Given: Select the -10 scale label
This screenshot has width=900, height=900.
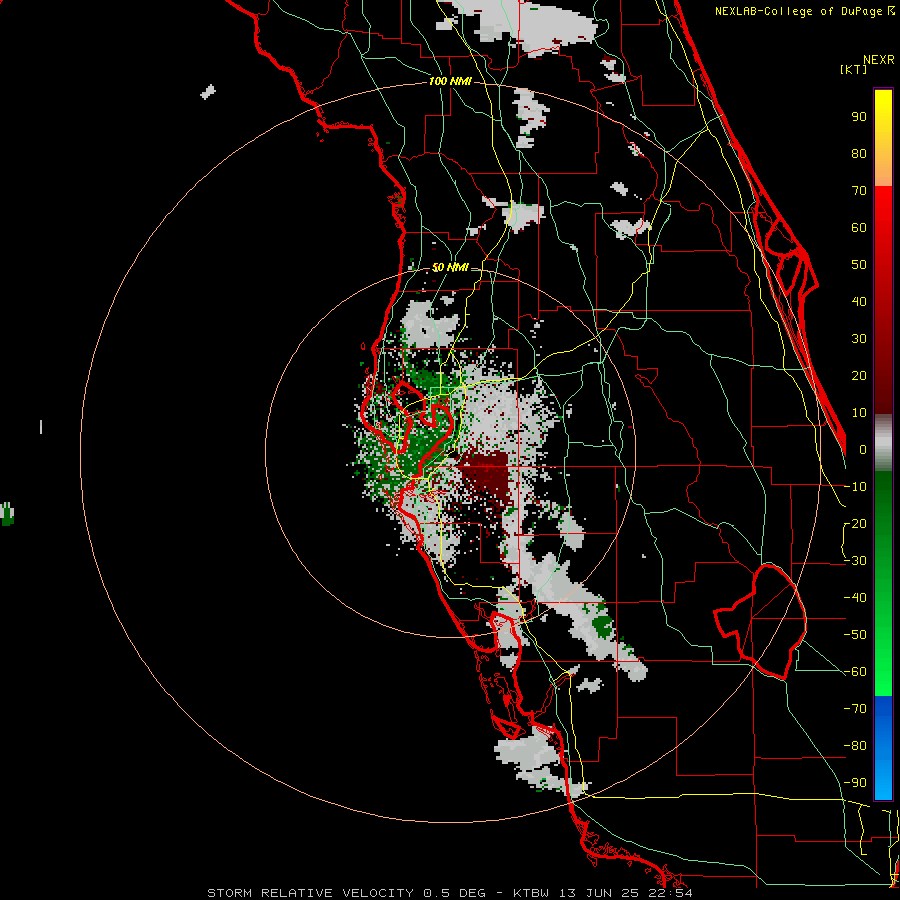Looking at the screenshot, I should coord(855,487).
